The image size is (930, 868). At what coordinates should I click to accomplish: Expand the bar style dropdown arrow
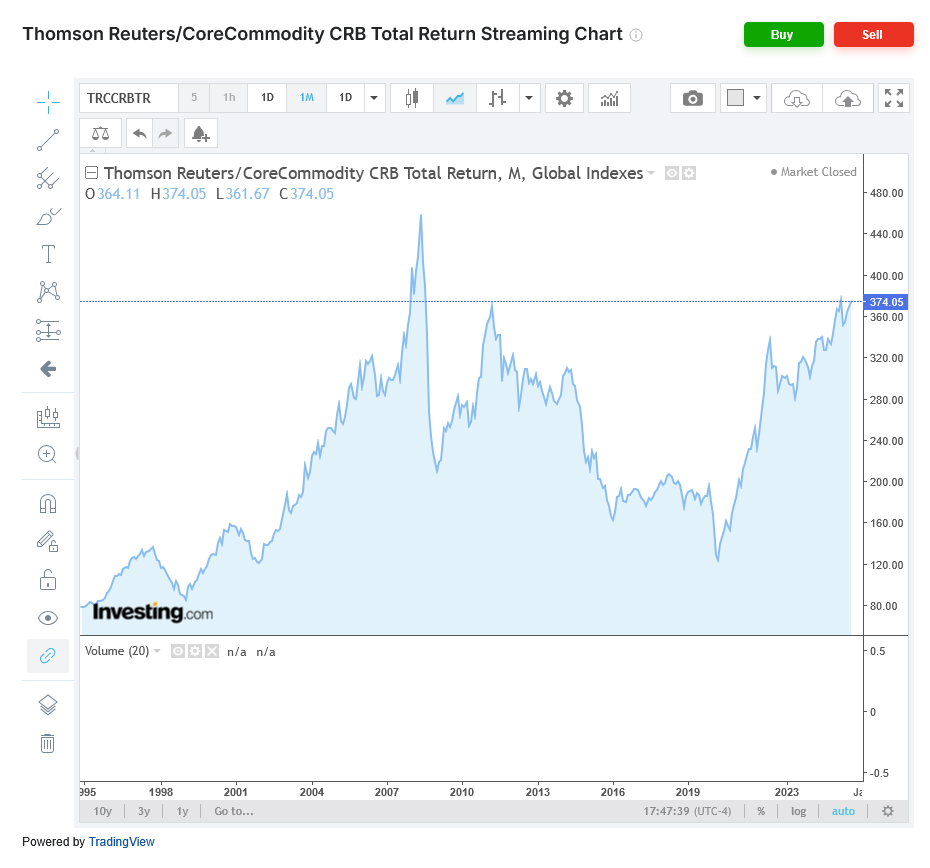coord(529,98)
